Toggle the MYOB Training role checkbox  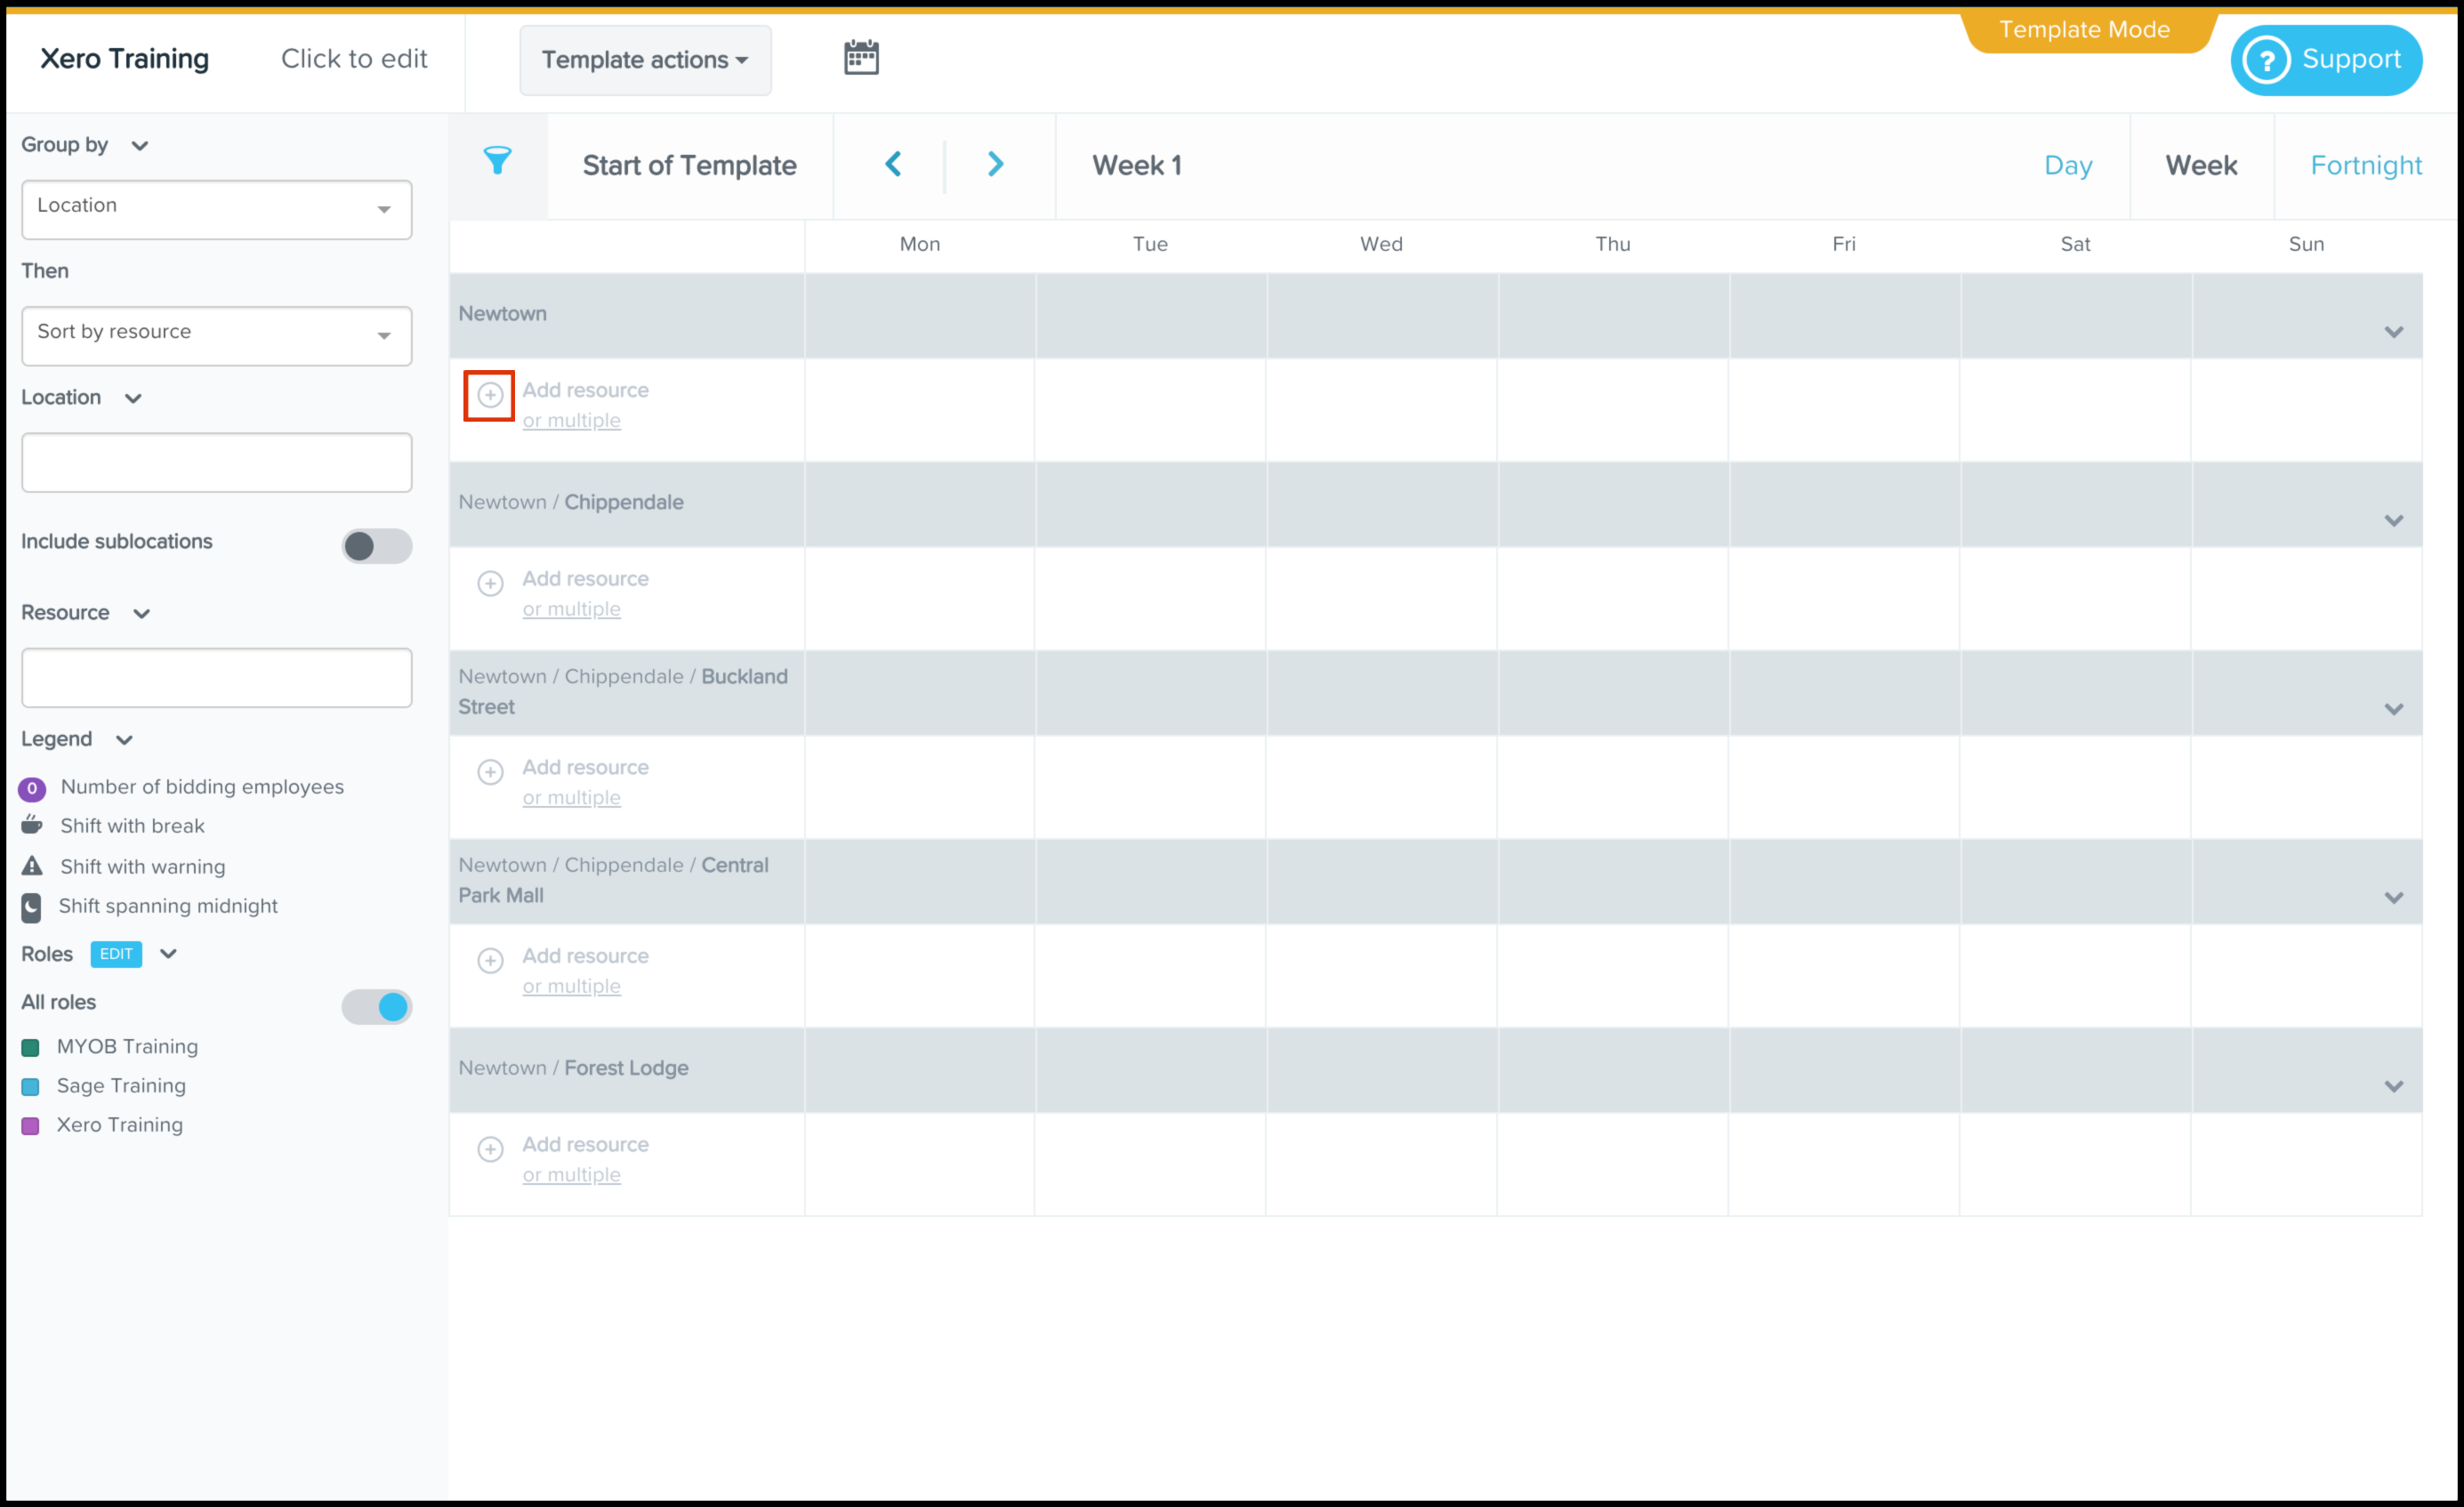pyautogui.click(x=31, y=1047)
